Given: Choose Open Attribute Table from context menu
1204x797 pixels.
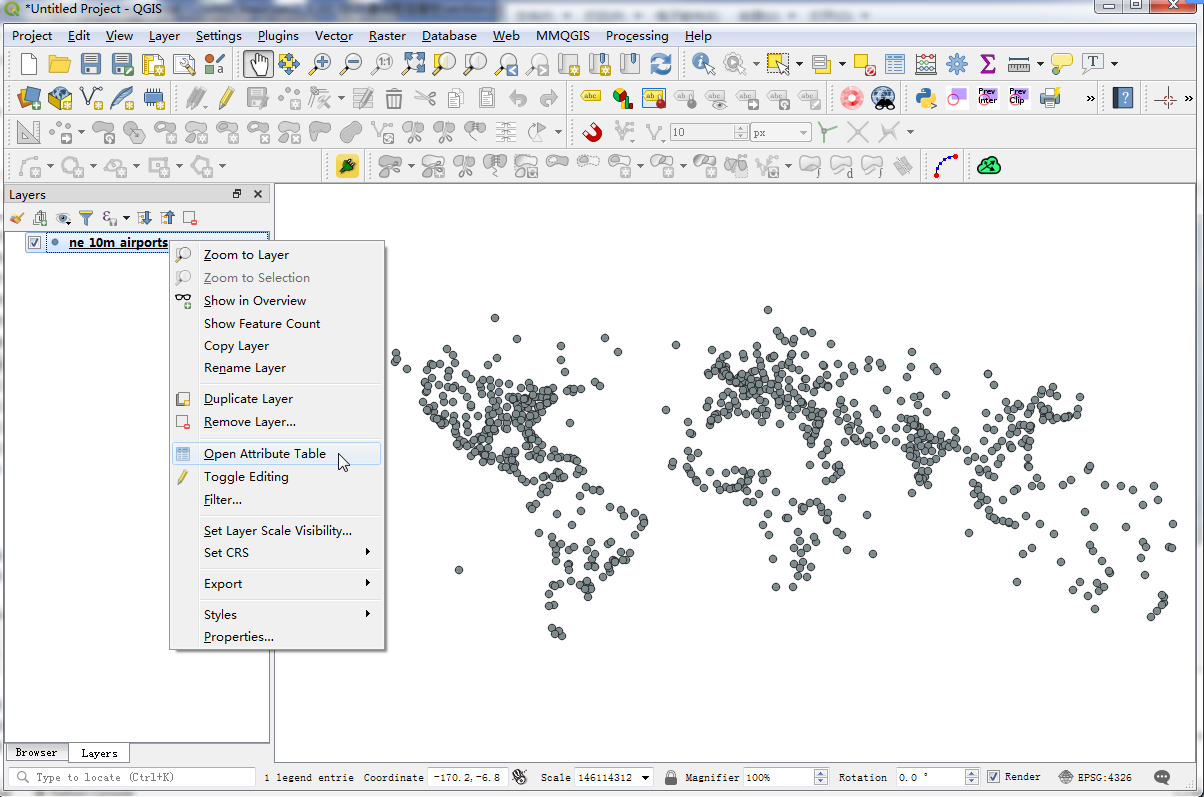Looking at the screenshot, I should (x=277, y=454).
